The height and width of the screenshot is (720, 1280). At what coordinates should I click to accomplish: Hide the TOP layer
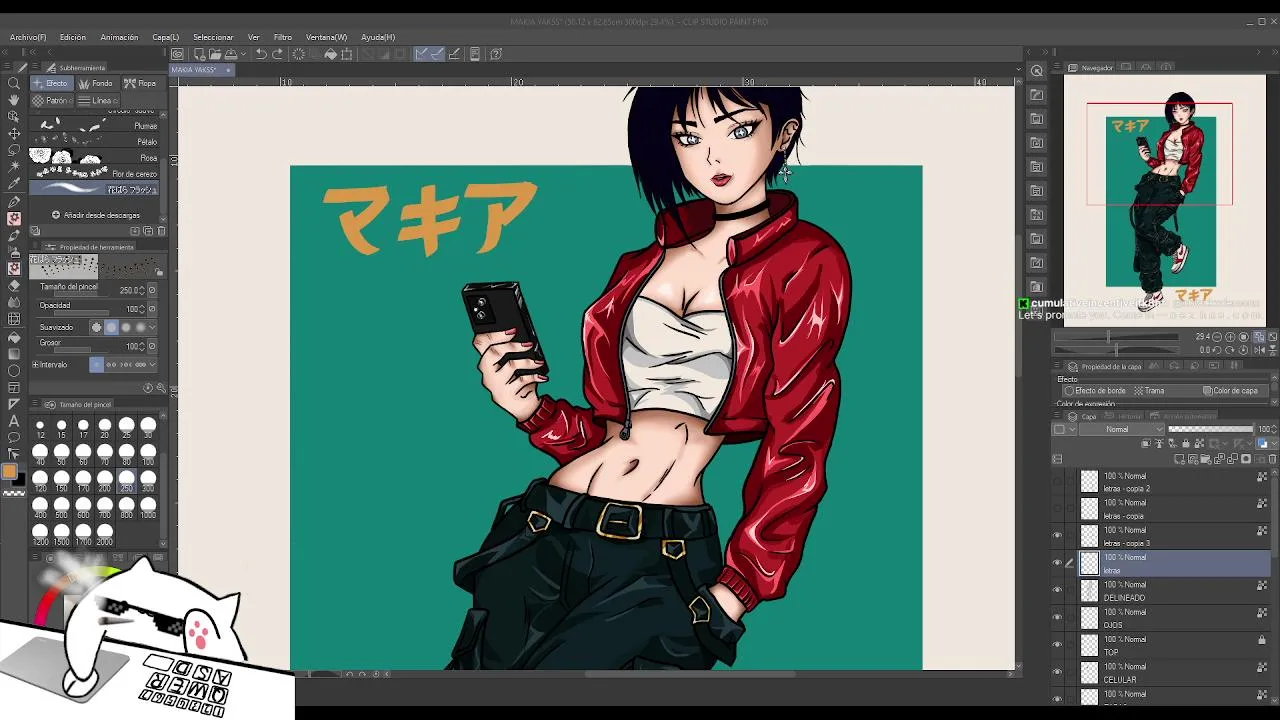click(x=1057, y=645)
